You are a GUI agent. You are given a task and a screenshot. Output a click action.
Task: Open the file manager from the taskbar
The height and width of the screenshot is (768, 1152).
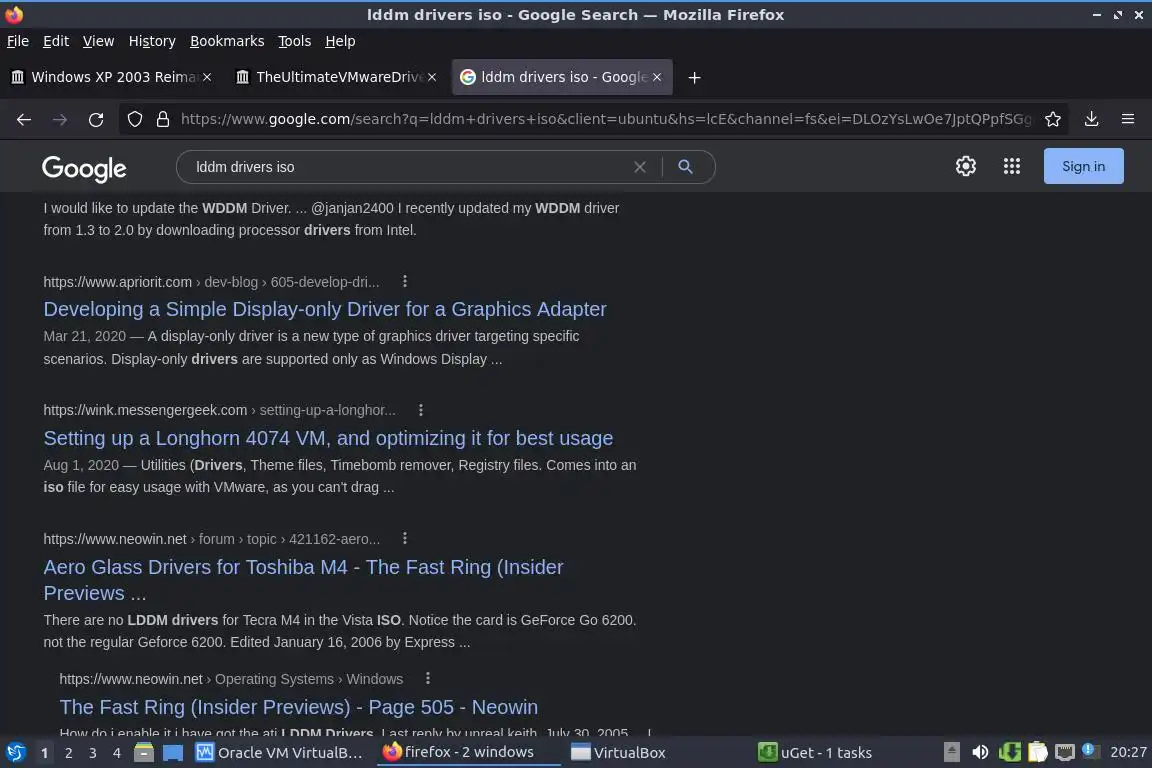144,752
